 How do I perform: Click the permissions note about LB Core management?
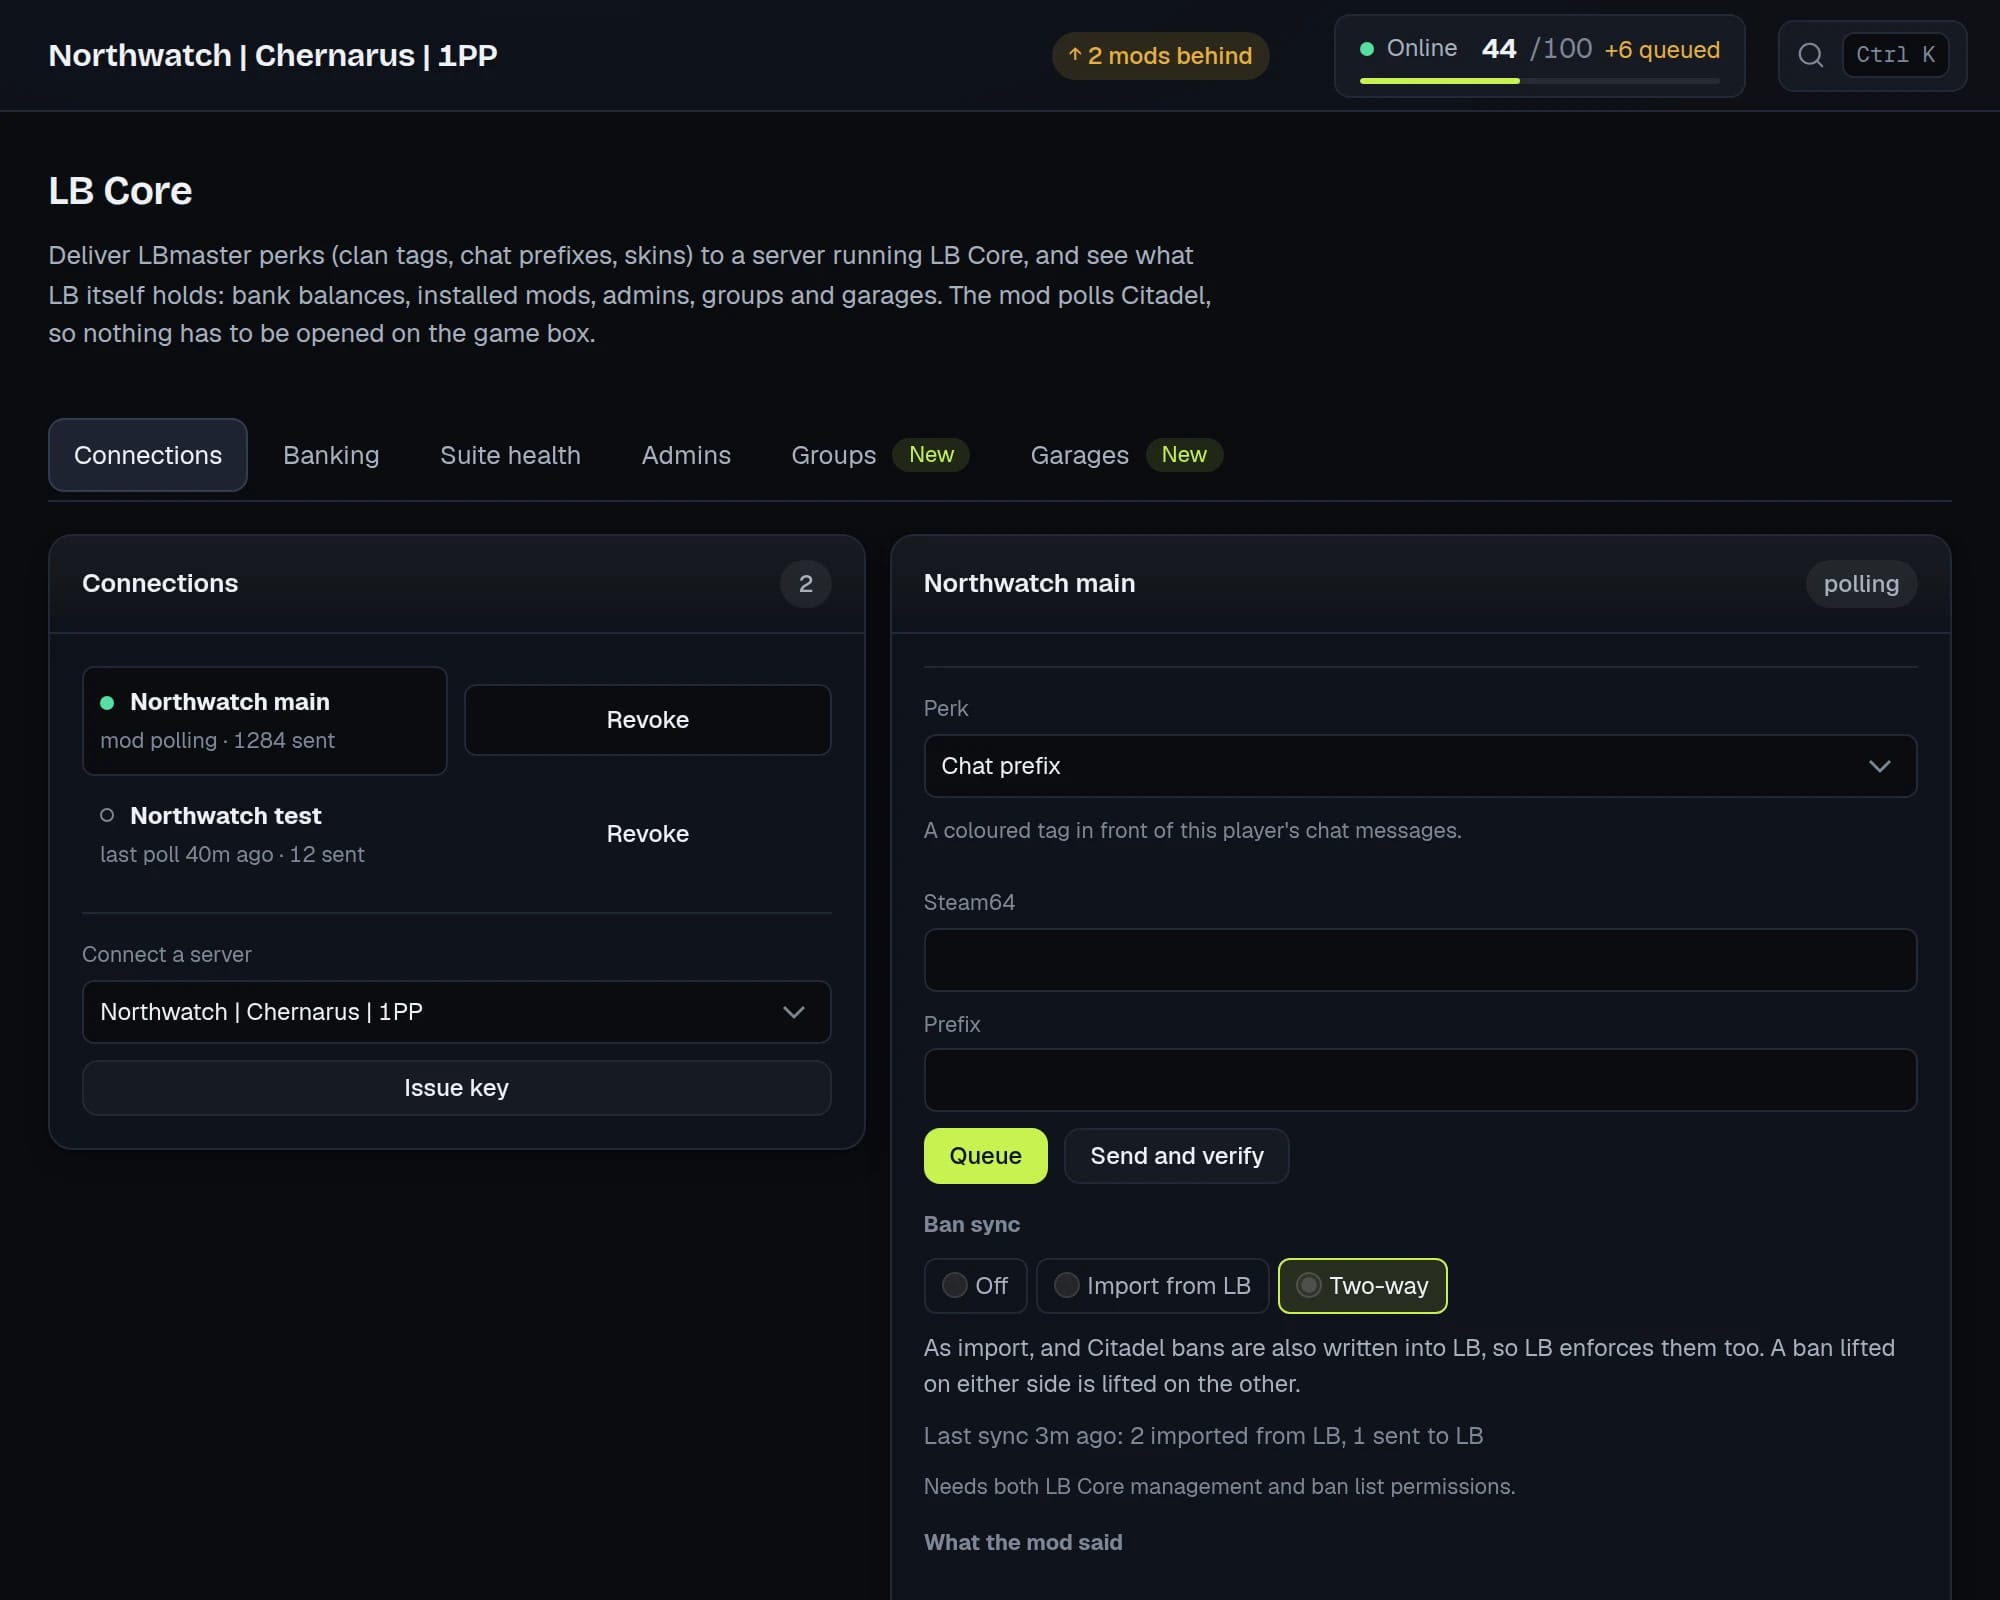click(x=1219, y=1487)
